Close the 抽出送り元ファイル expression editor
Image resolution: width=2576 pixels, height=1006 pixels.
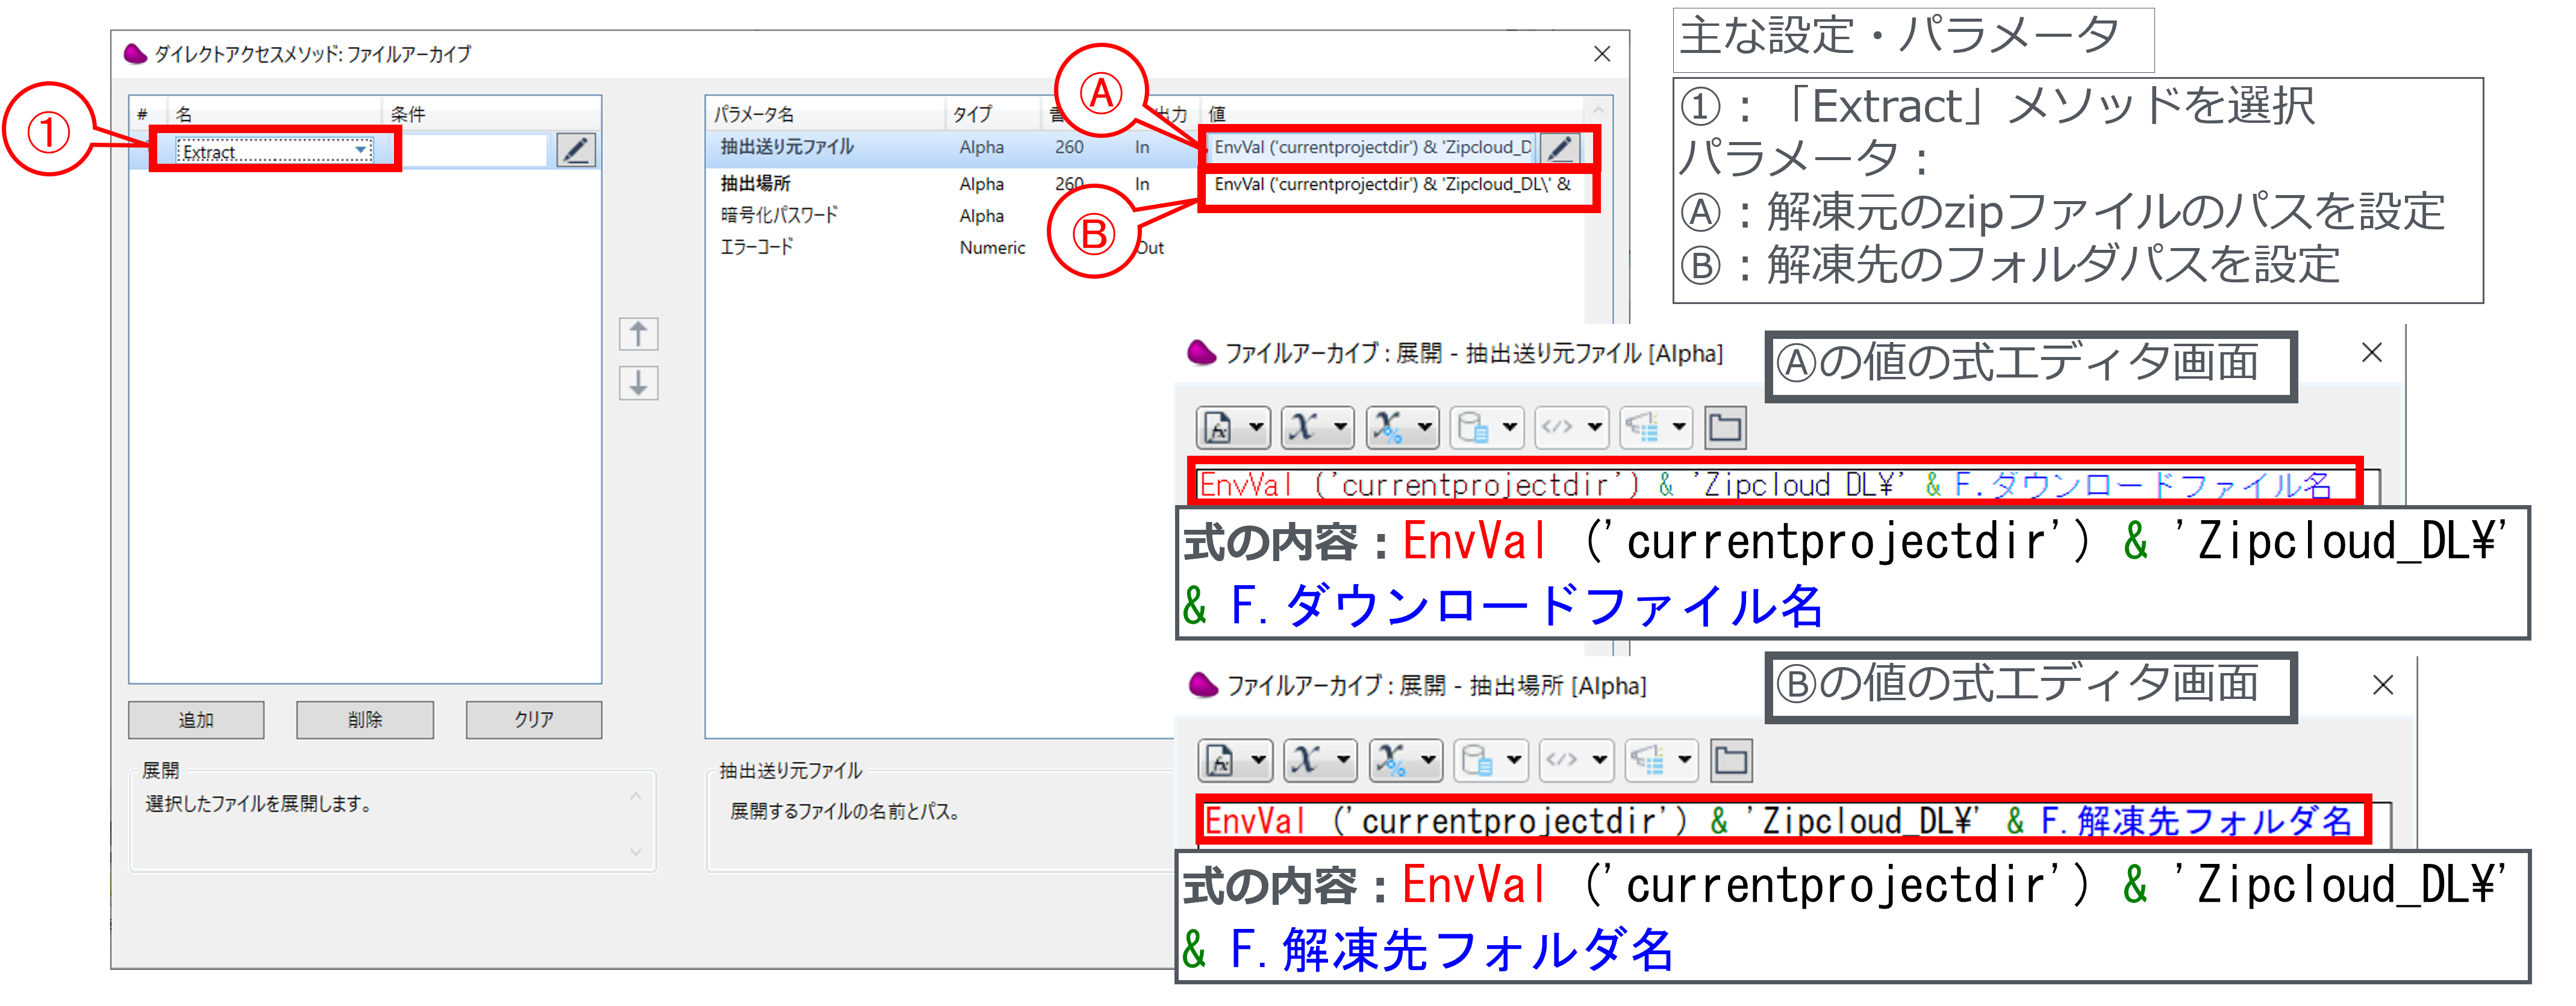point(2371,352)
